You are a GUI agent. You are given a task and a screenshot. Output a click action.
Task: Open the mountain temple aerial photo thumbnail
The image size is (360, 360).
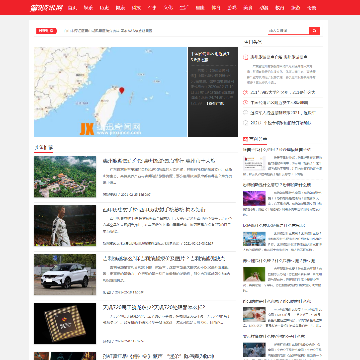pos(65,177)
